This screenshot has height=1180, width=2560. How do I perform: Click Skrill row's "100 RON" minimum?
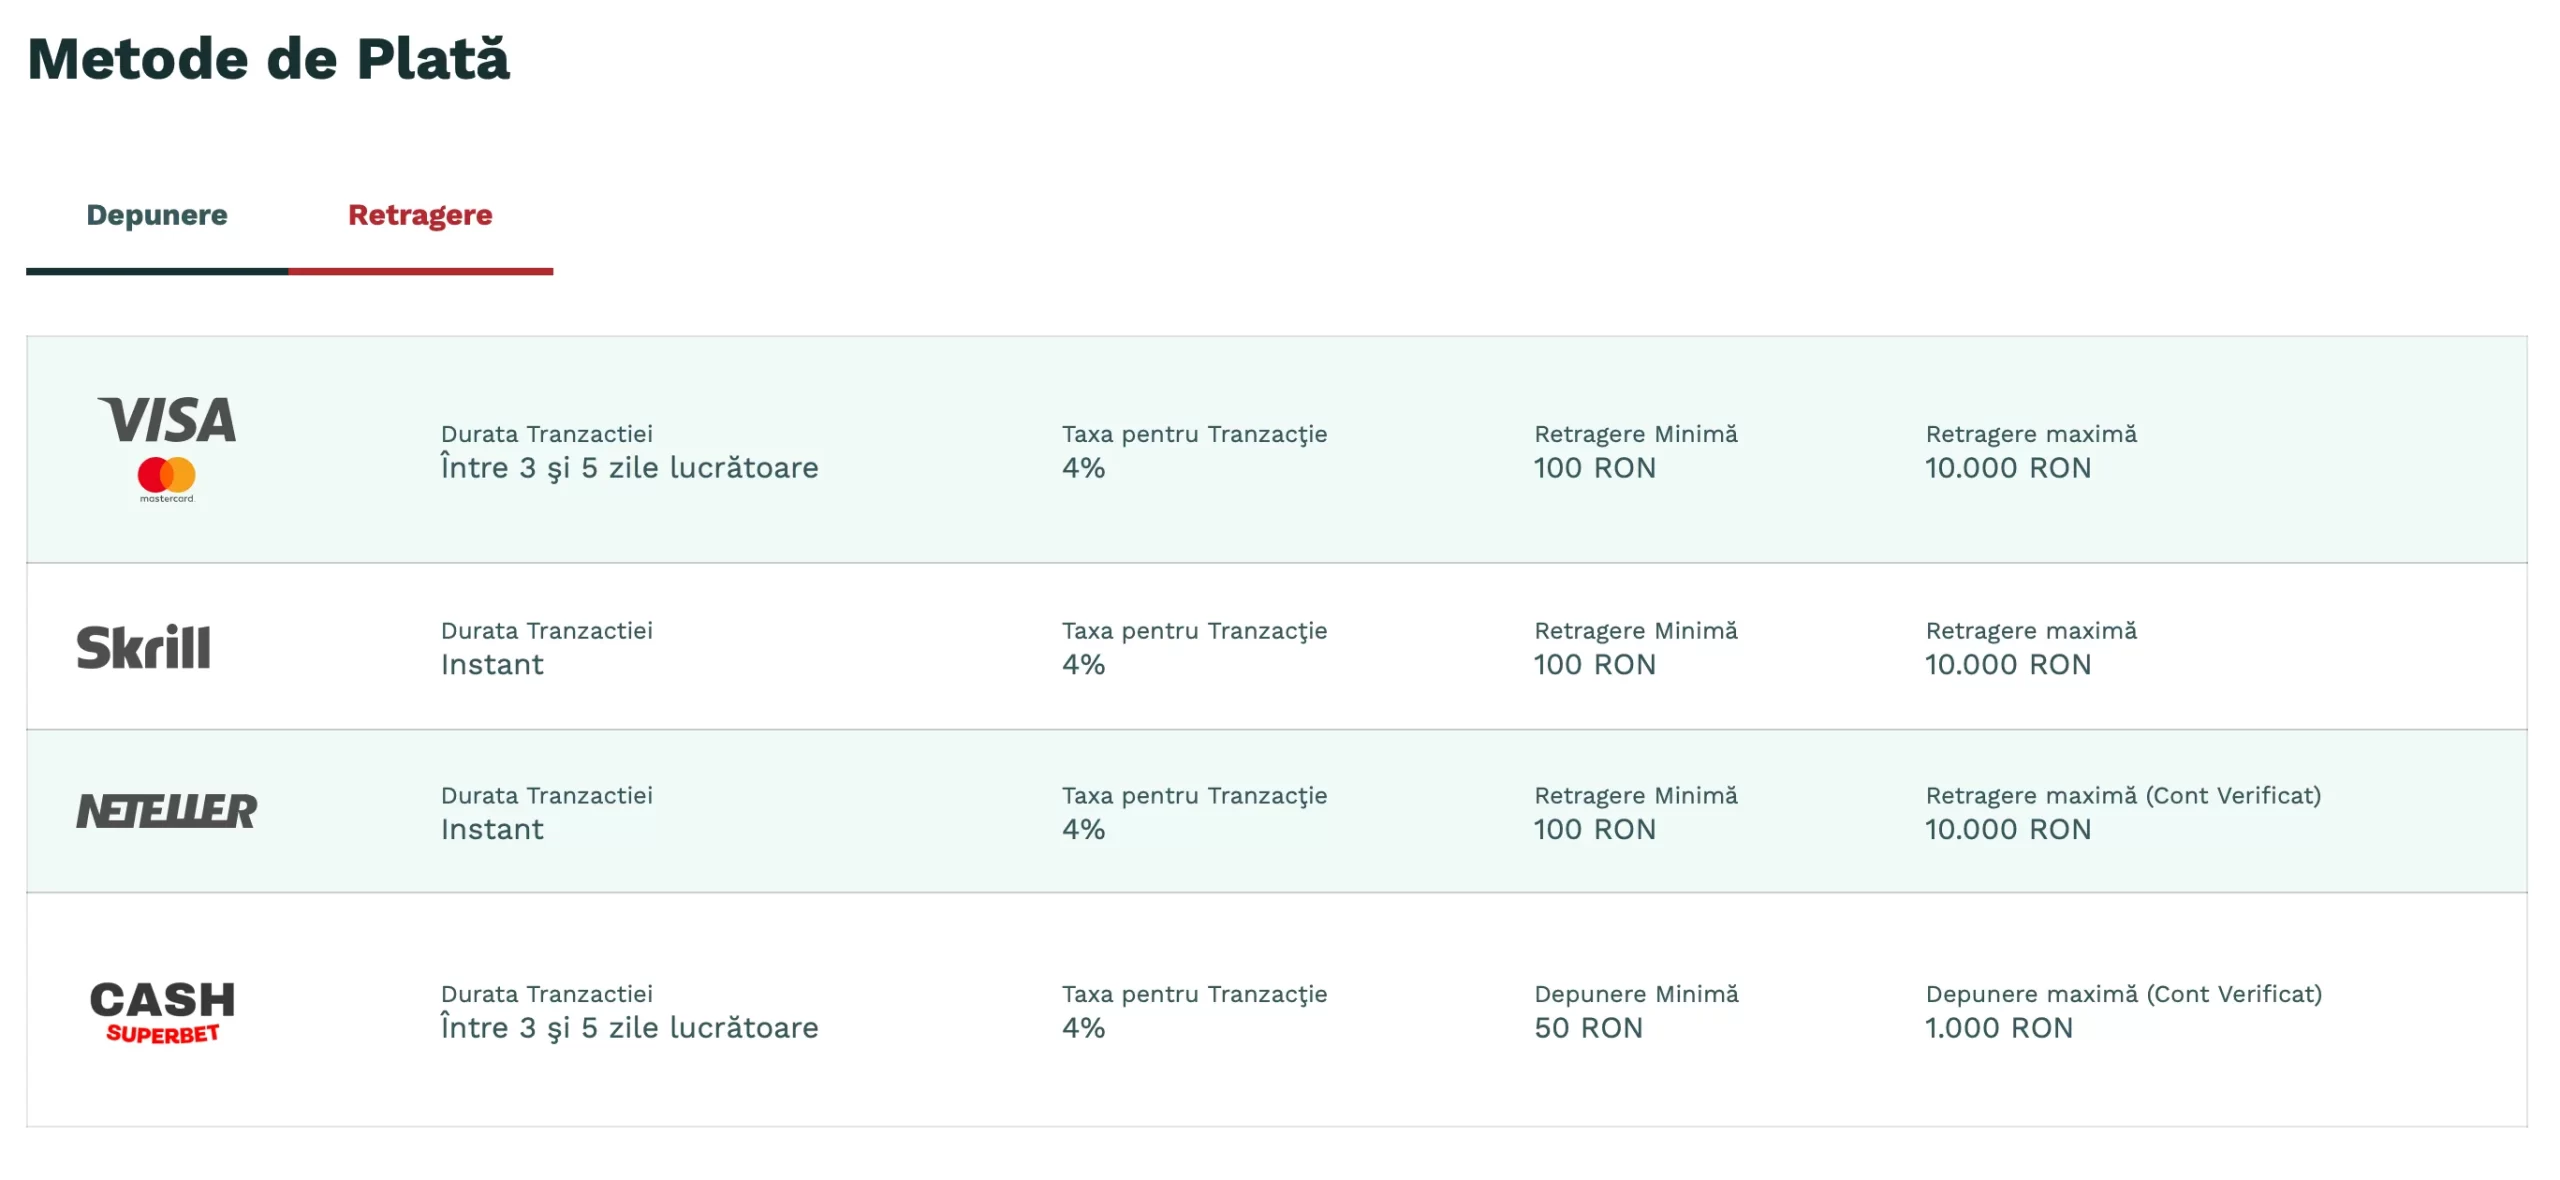1595,664
